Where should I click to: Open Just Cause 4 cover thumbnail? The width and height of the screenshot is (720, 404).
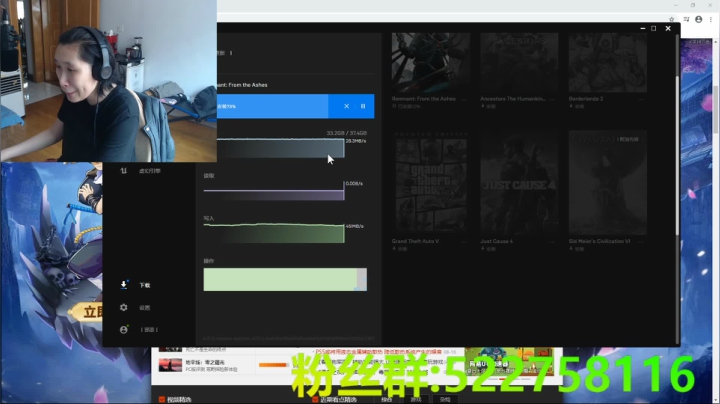519,183
